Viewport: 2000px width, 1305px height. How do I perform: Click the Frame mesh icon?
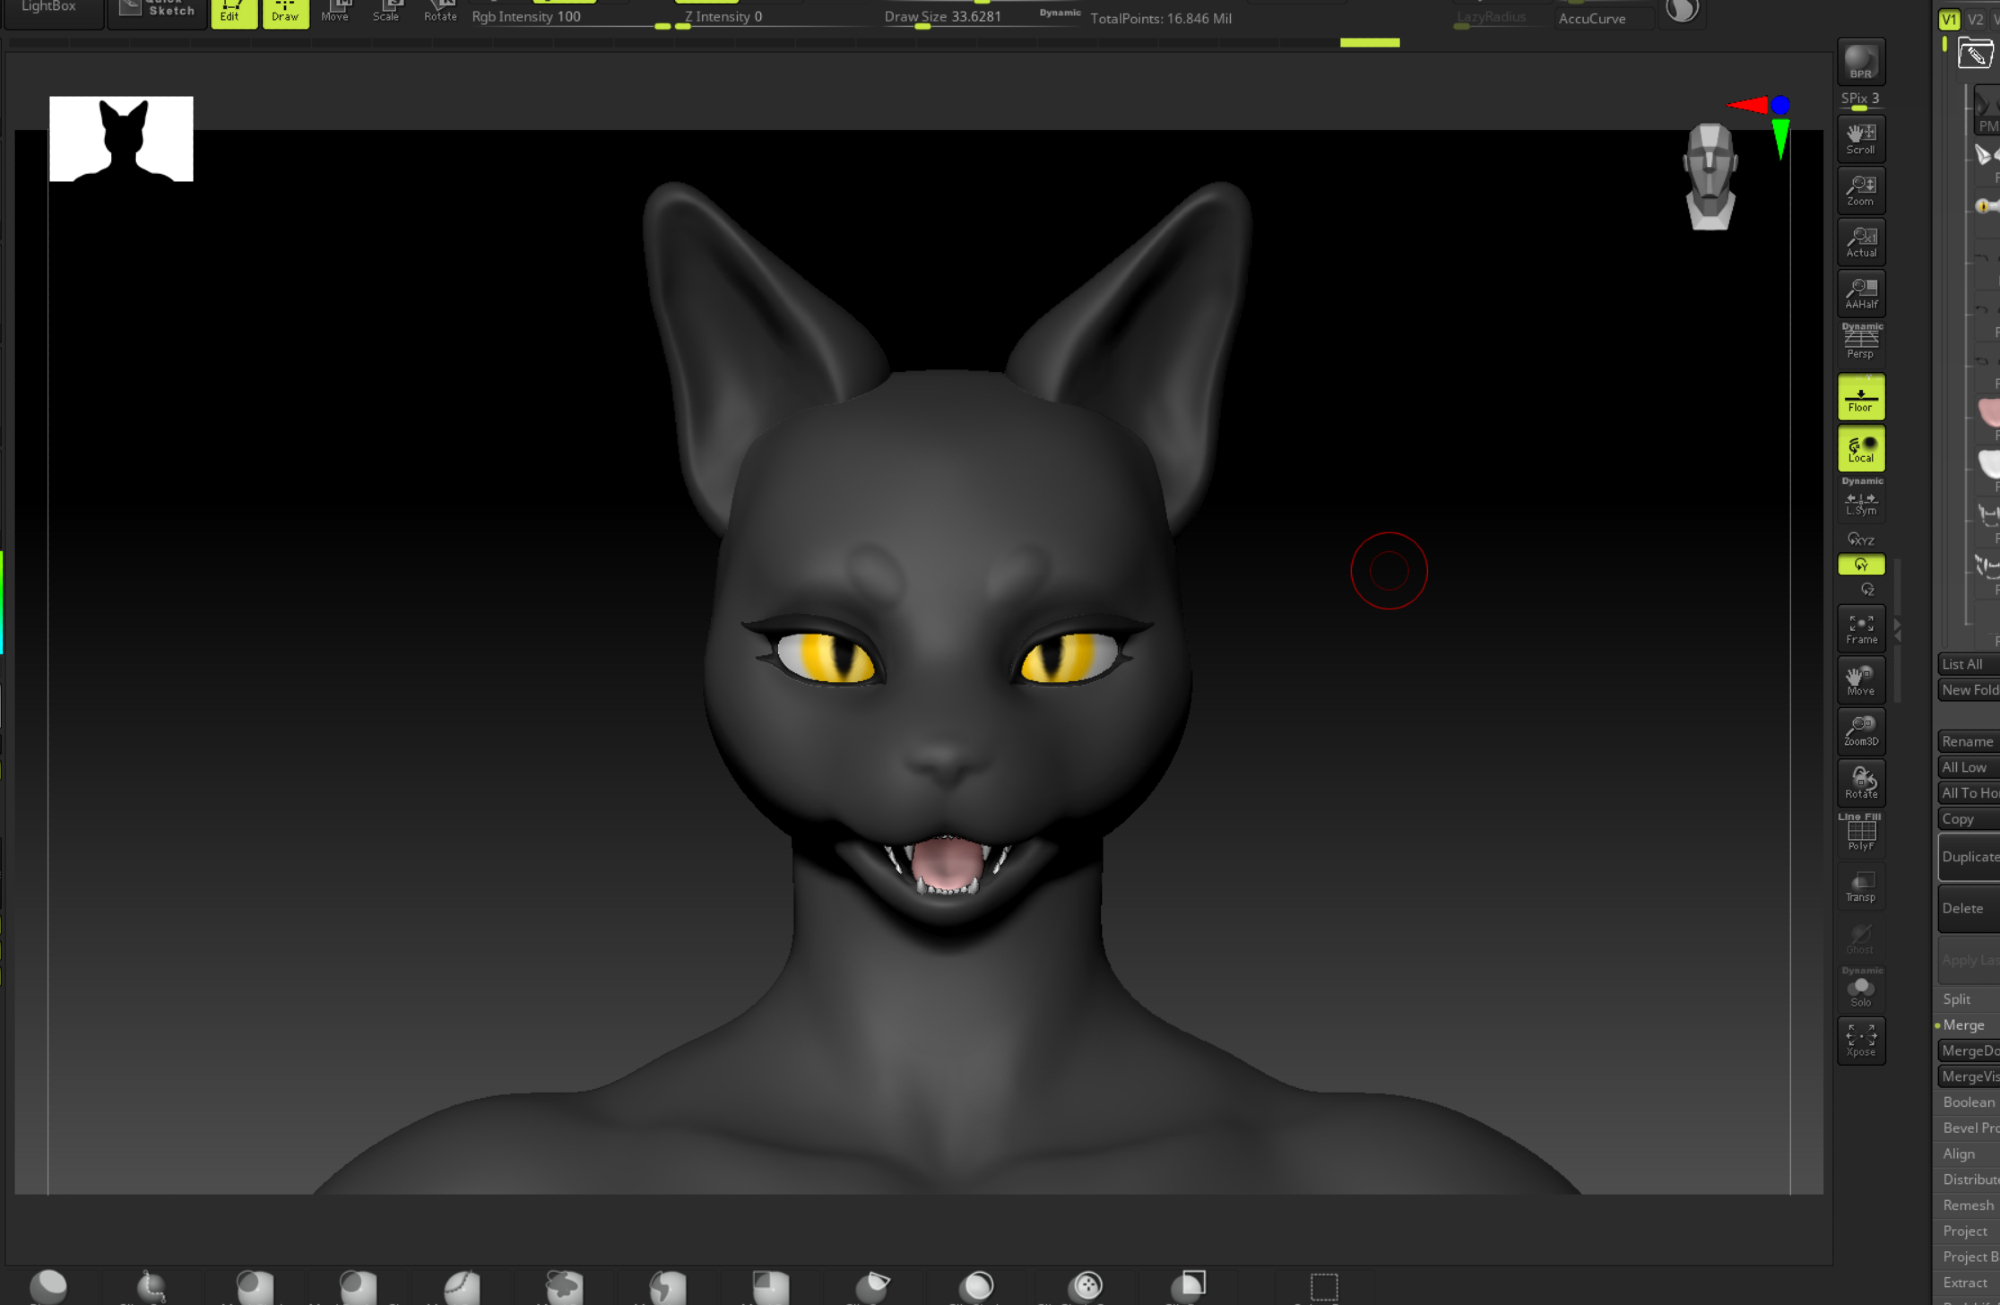point(1860,628)
